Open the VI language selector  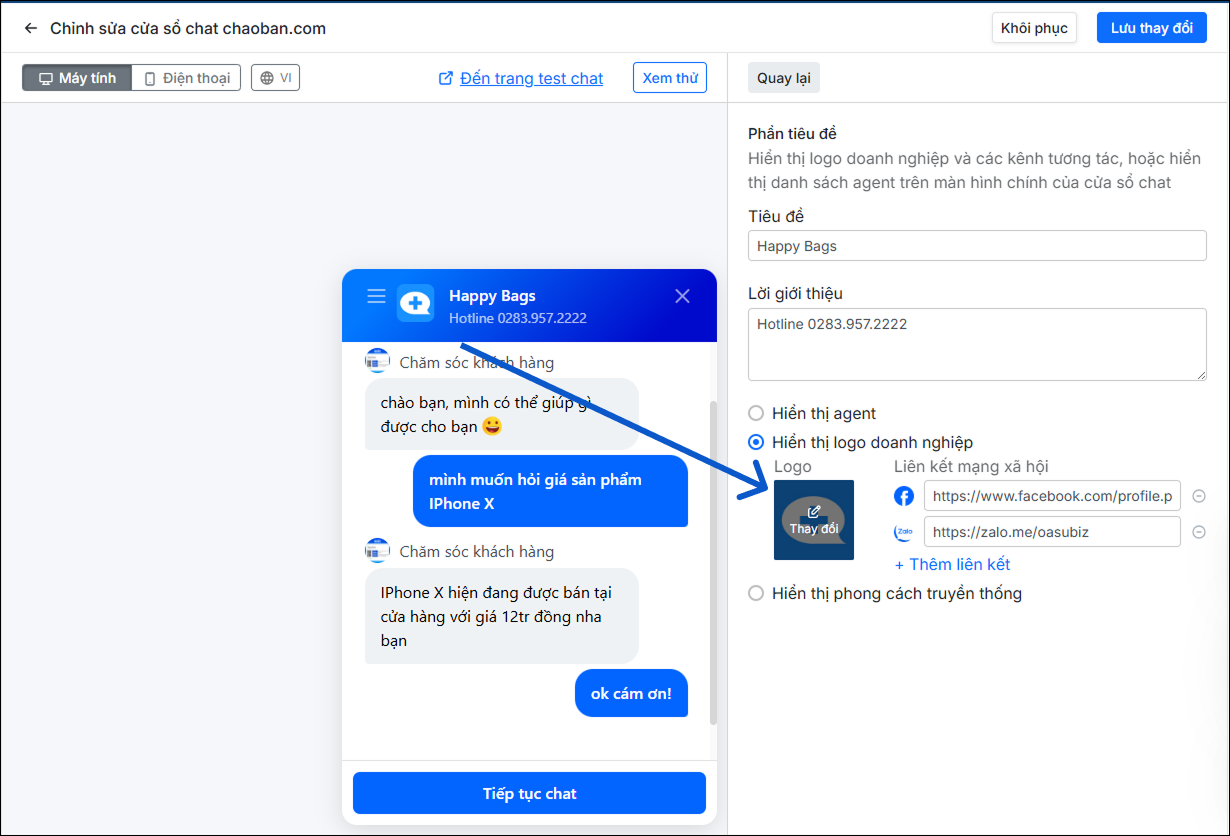point(275,78)
